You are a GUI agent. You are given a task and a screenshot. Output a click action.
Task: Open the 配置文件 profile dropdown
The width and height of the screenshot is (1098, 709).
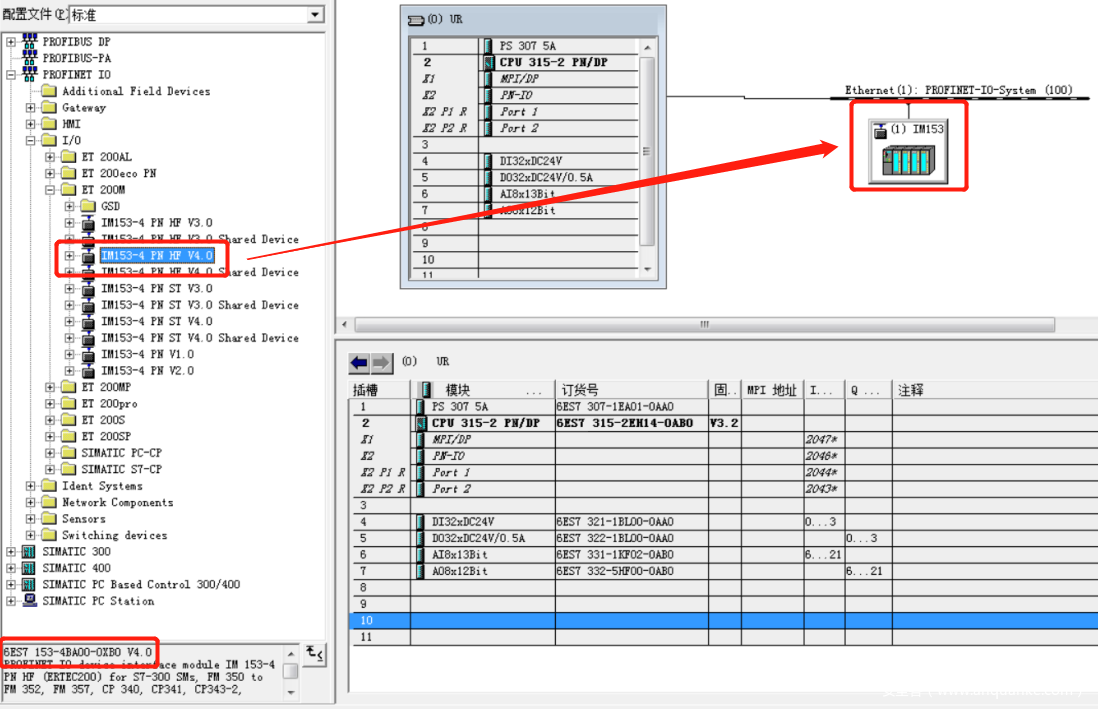click(316, 15)
